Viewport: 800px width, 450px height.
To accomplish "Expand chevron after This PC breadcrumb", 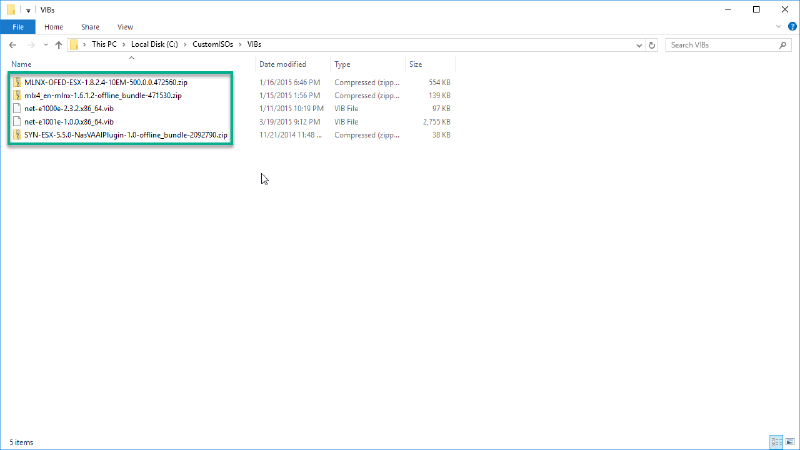I will pos(124,44).
